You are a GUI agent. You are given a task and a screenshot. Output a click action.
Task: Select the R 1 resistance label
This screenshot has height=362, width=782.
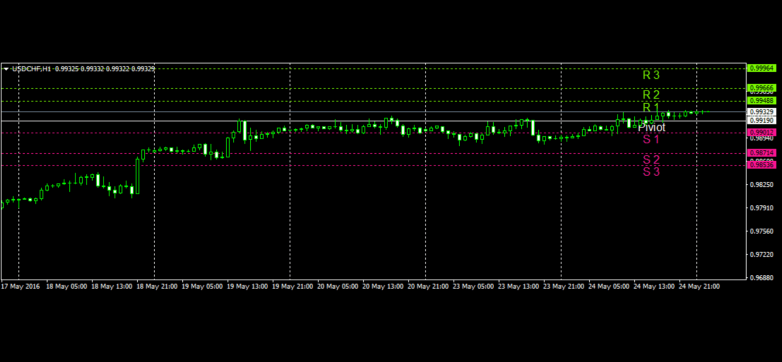pyautogui.click(x=651, y=108)
